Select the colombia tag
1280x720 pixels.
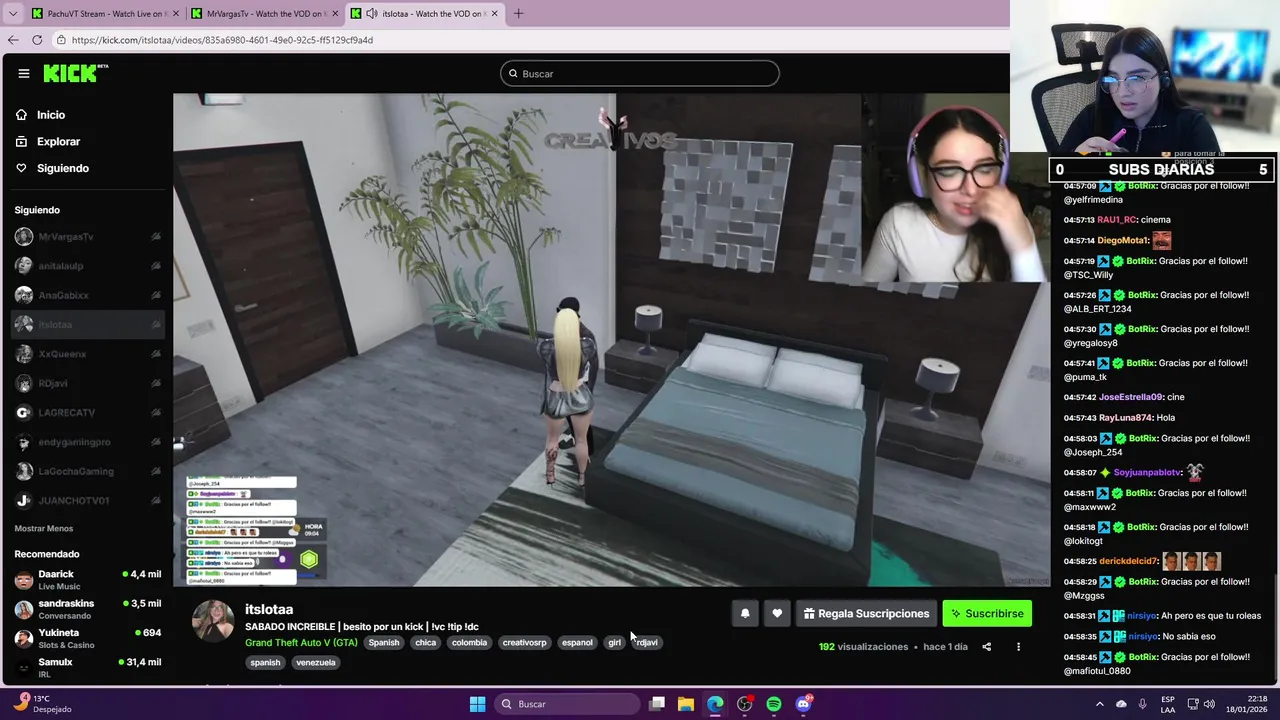pos(469,643)
